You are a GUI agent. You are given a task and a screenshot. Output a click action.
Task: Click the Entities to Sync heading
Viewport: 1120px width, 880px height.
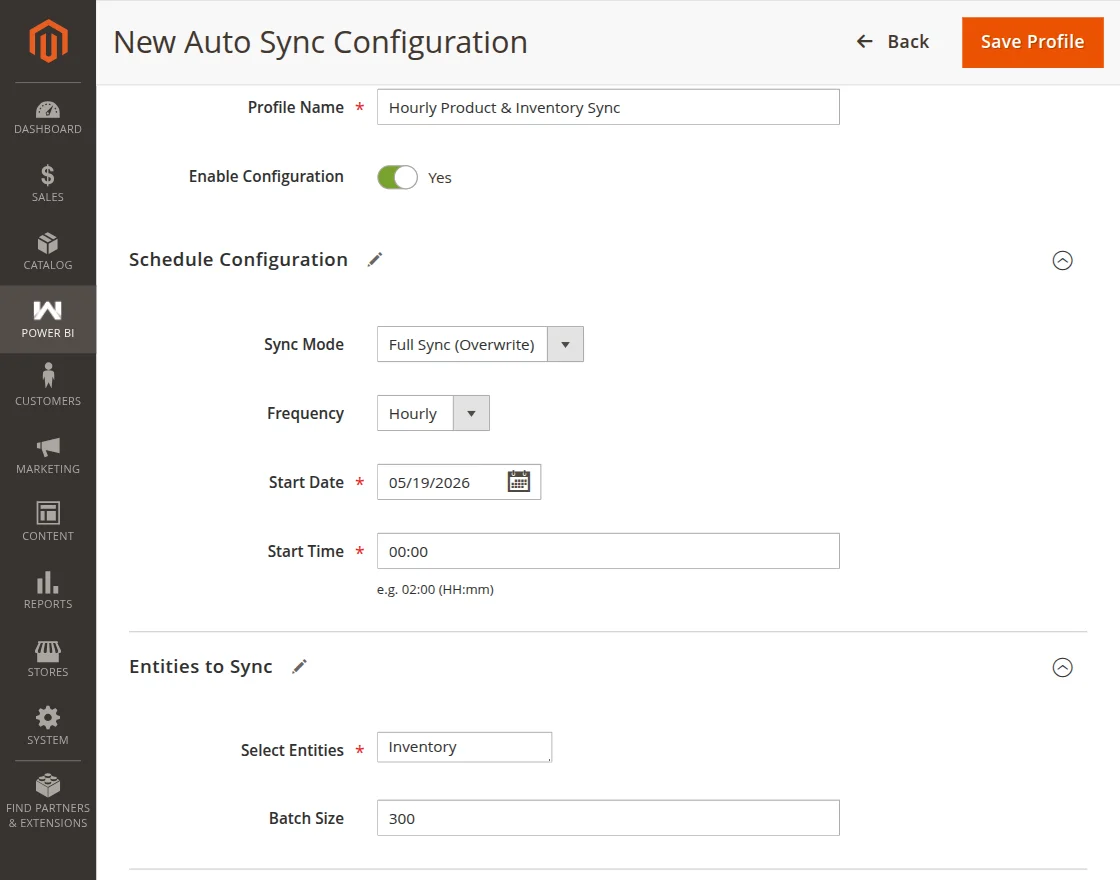(x=201, y=666)
